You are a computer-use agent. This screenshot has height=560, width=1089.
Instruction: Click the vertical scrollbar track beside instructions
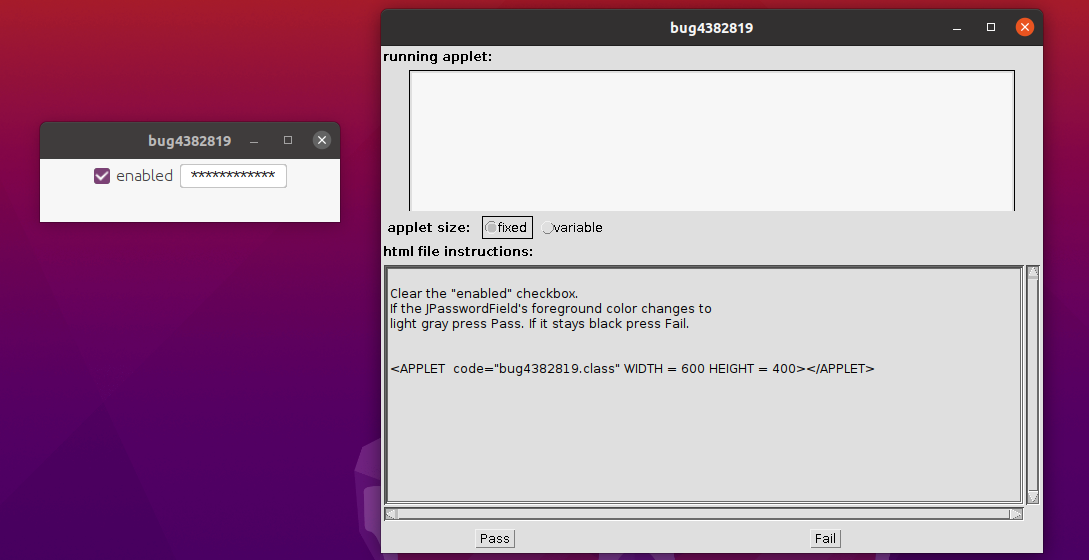[x=1033, y=384]
